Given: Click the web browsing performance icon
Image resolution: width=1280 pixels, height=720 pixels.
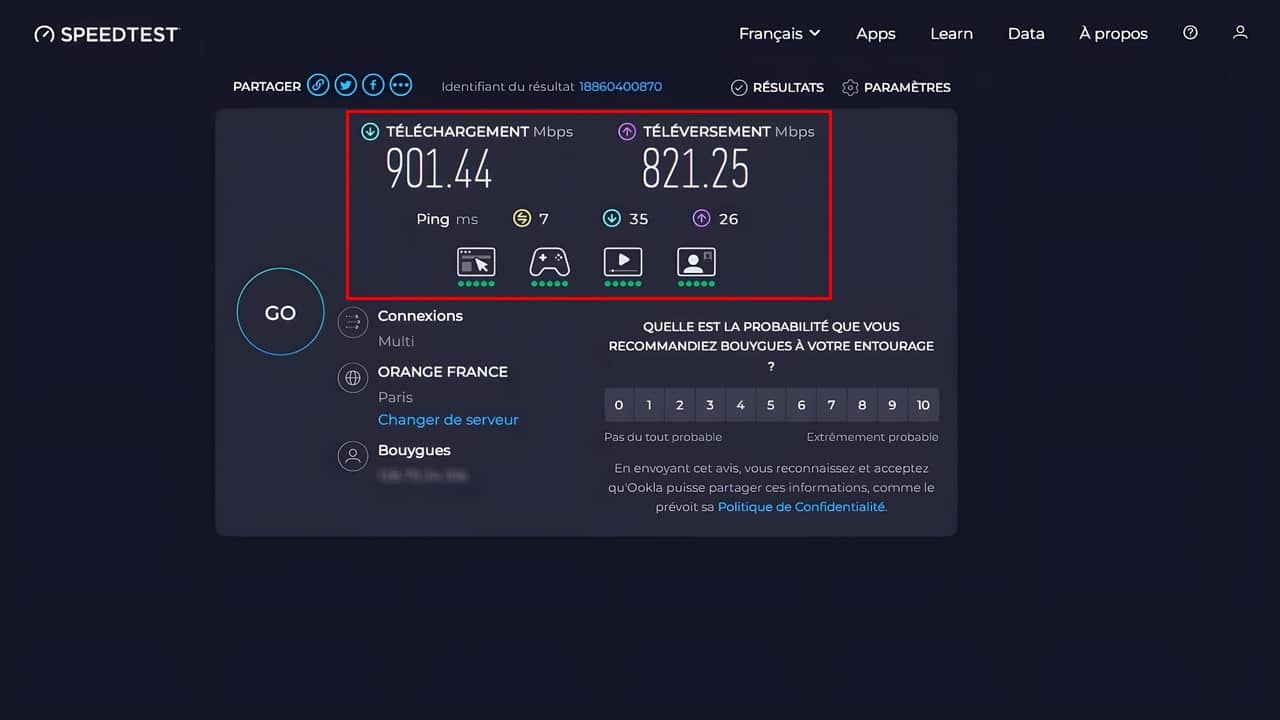Looking at the screenshot, I should point(476,262).
